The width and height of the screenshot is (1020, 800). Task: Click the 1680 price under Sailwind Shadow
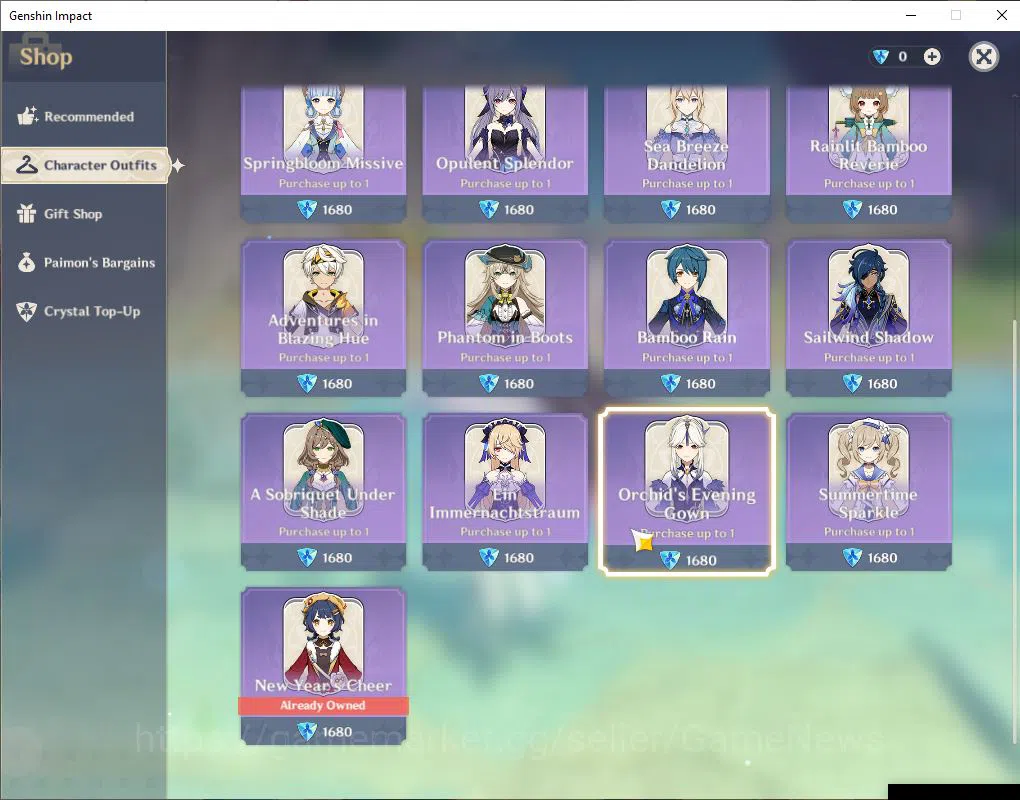(882, 384)
